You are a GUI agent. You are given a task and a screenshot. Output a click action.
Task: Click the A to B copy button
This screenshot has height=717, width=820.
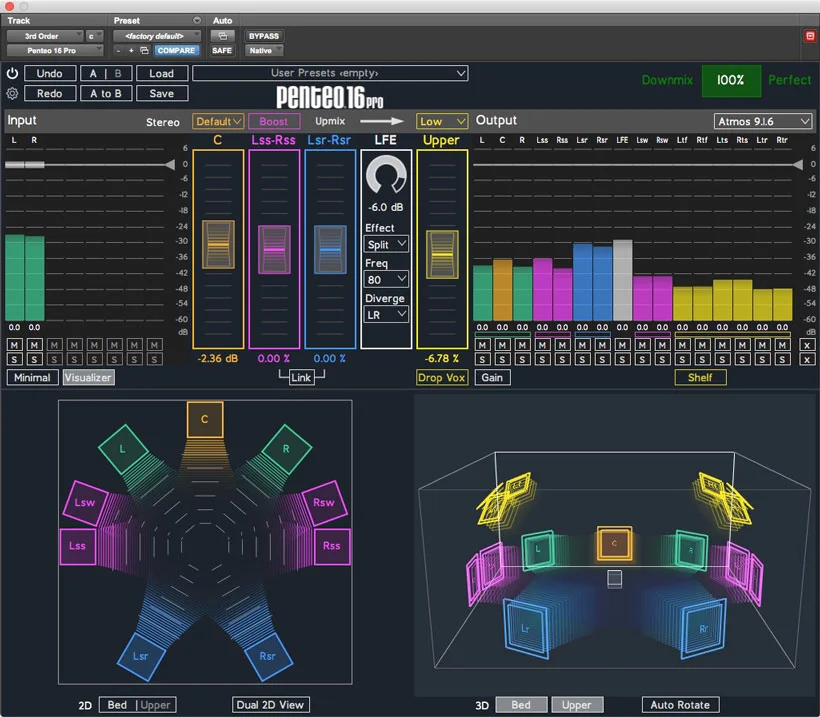pos(106,94)
